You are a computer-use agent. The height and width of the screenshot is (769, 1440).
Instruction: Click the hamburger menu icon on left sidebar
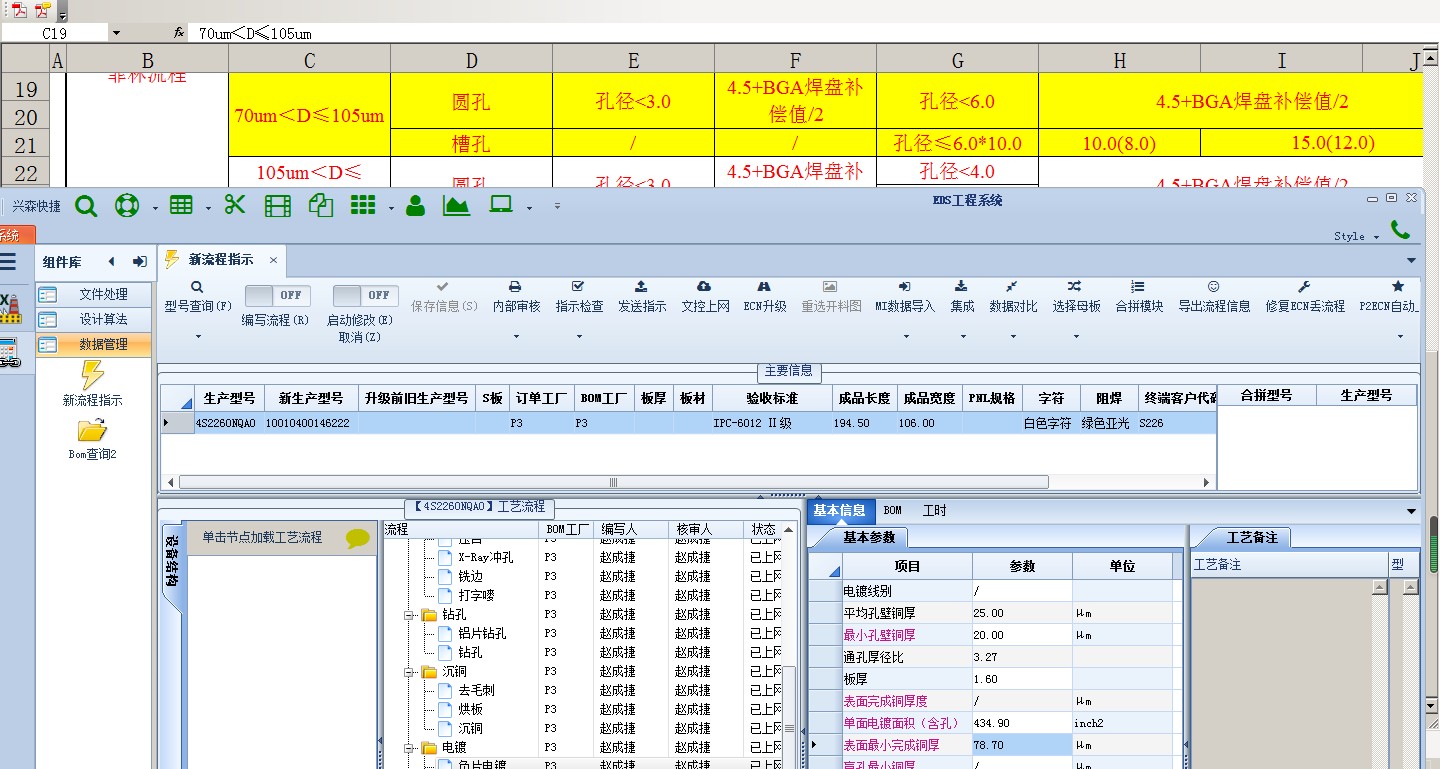pos(8,262)
